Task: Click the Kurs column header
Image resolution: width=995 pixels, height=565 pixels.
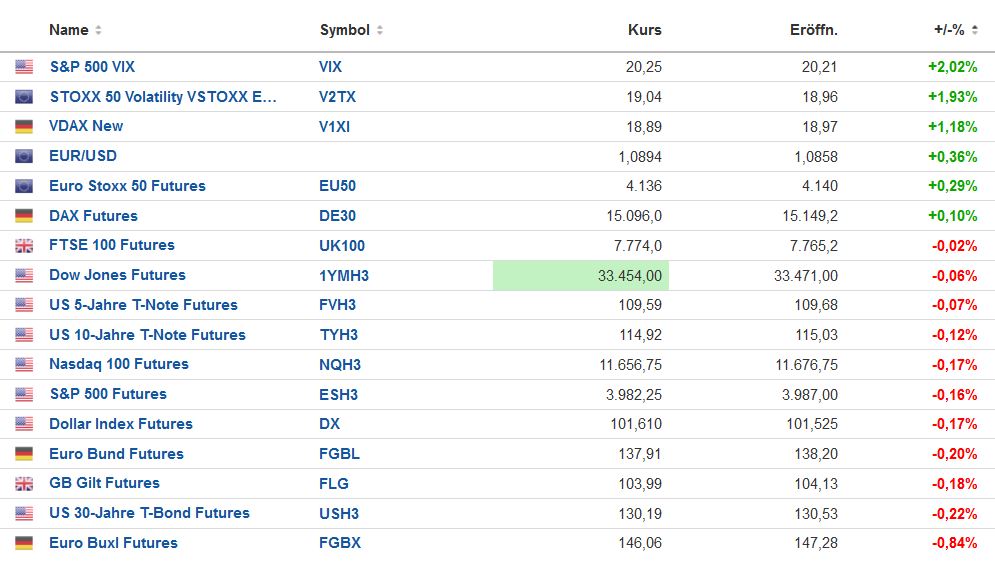Action: tap(645, 30)
